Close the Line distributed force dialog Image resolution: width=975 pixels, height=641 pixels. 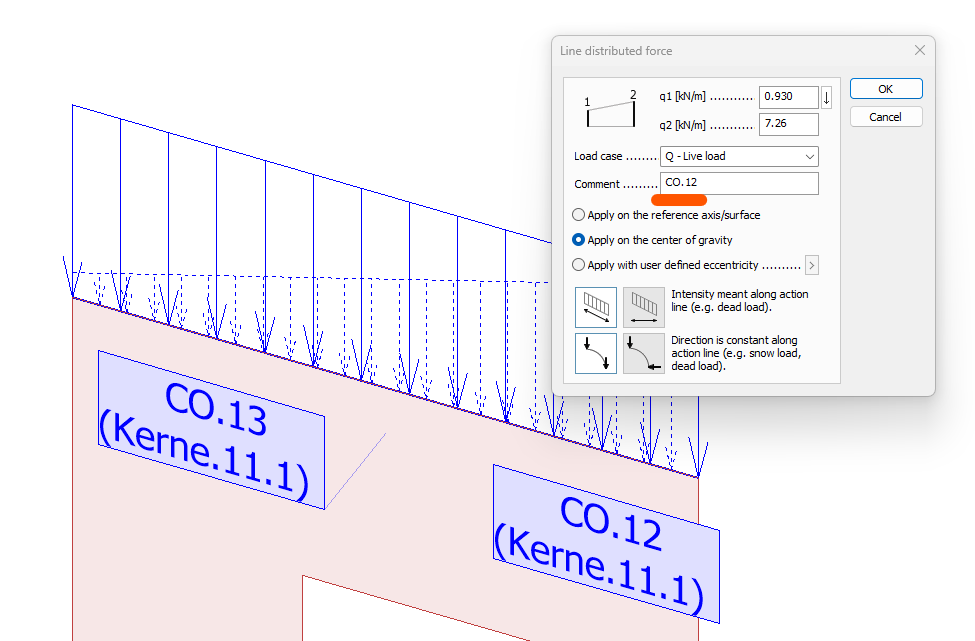coord(920,50)
